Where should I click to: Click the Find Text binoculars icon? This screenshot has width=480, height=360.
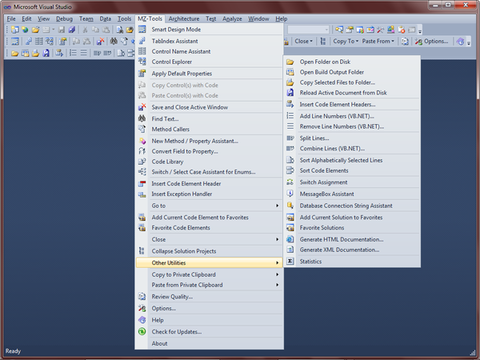(142, 119)
